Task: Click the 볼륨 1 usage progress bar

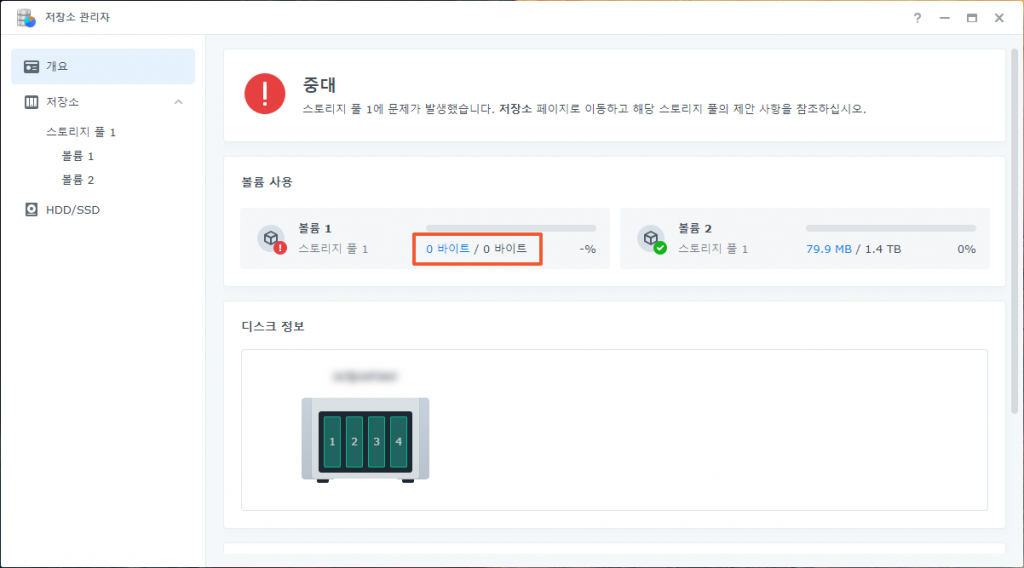Action: [x=511, y=228]
